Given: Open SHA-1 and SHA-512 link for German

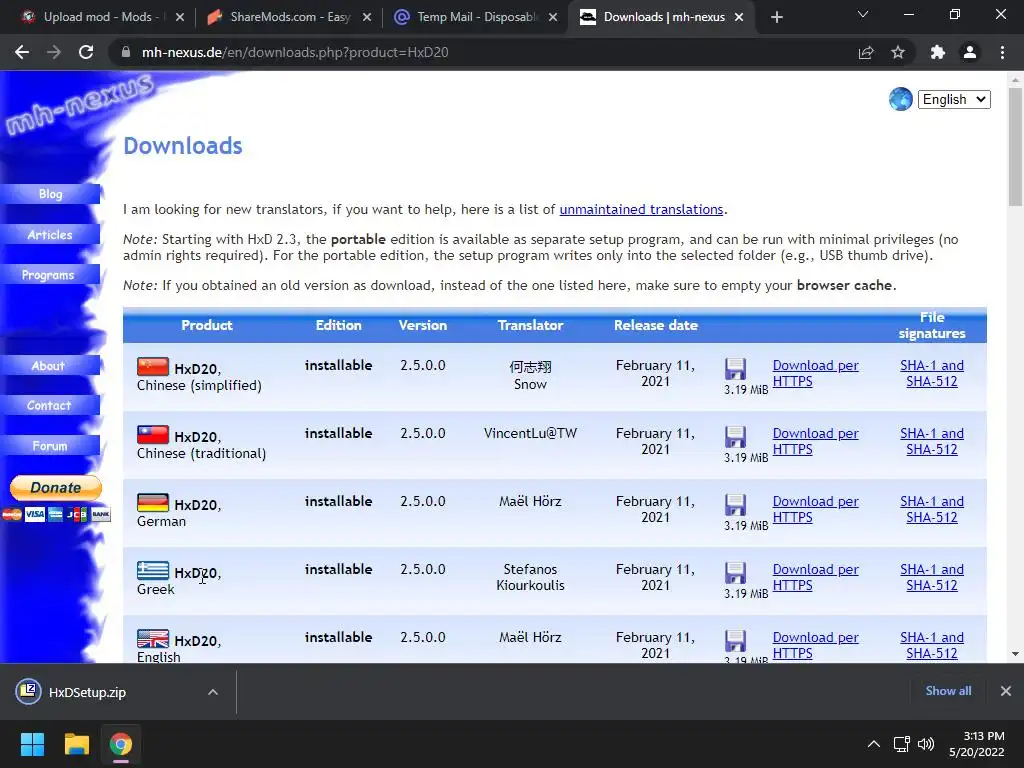Looking at the screenshot, I should coord(932,509).
